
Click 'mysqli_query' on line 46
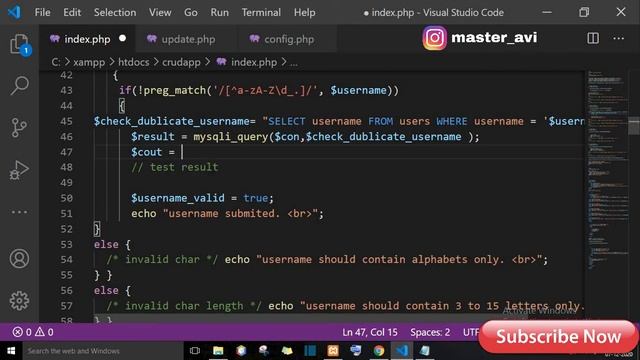[x=231, y=137]
